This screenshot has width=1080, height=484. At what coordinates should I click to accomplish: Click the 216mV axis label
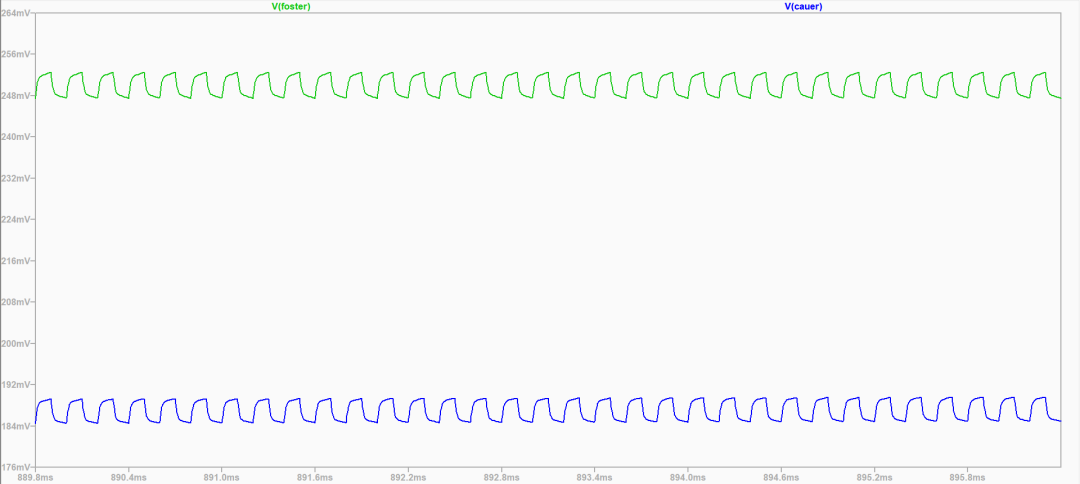pos(14,261)
